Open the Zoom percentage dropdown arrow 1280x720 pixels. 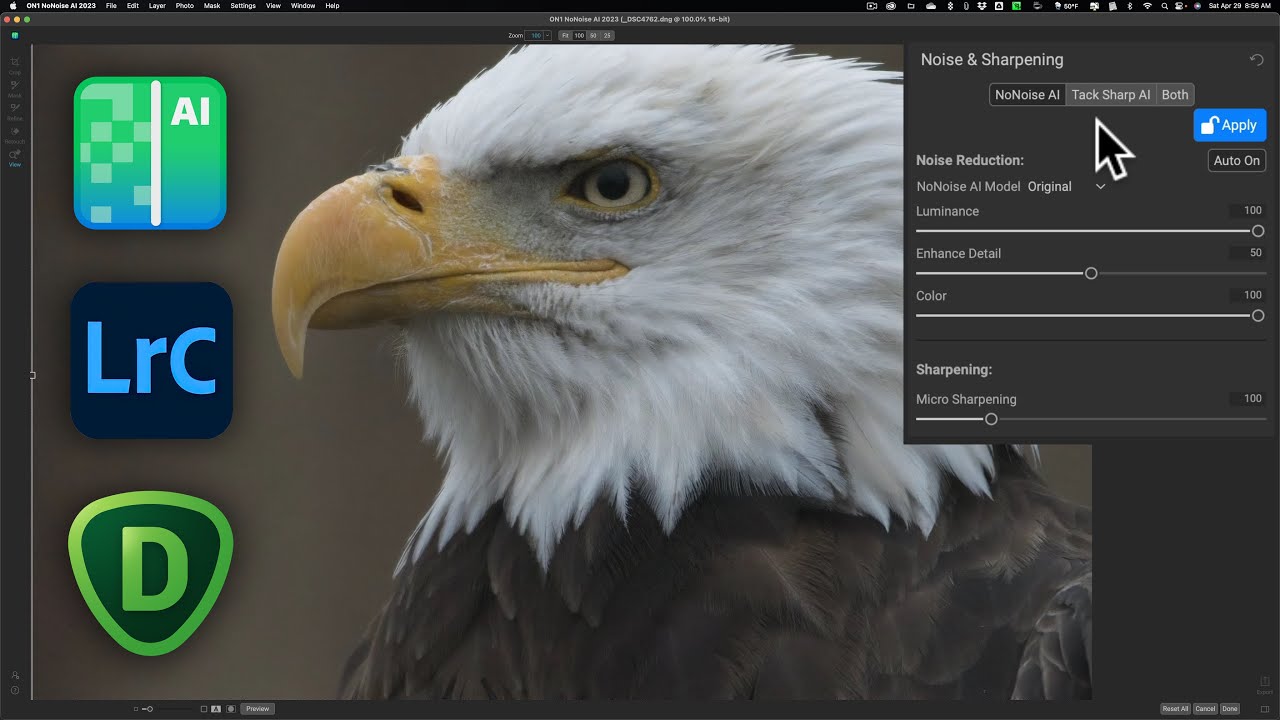(548, 35)
